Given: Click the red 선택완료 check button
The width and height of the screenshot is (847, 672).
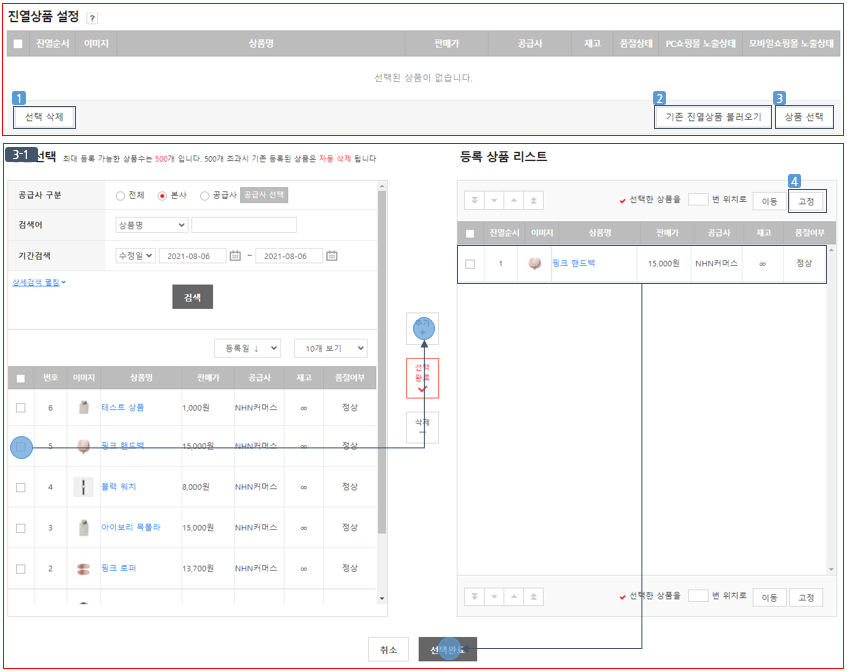Looking at the screenshot, I should [422, 378].
